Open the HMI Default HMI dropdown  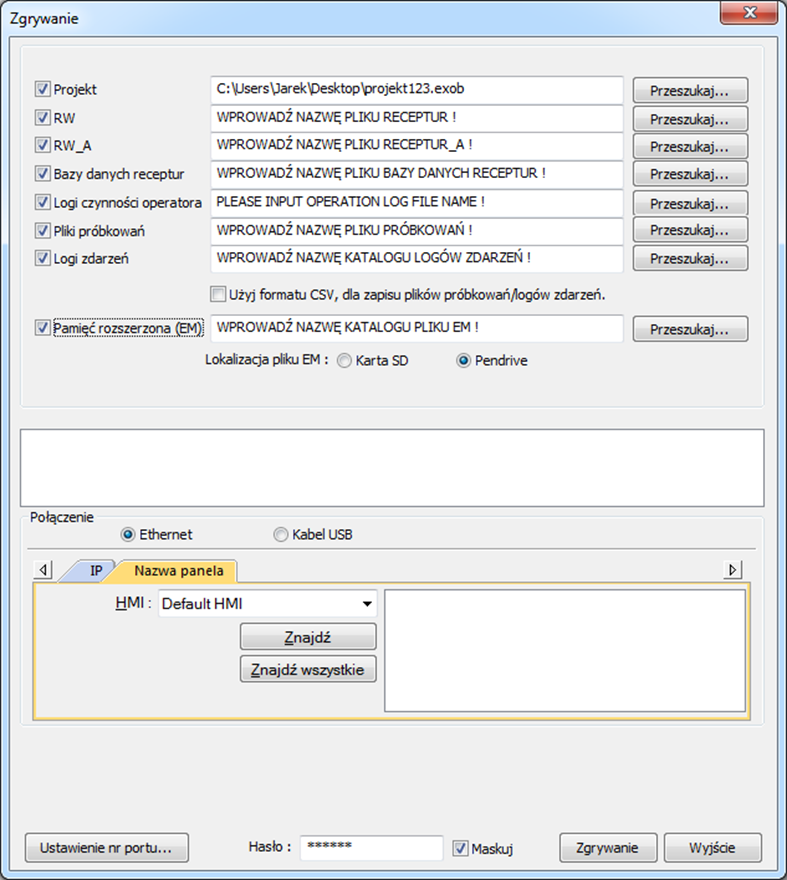click(x=267, y=604)
